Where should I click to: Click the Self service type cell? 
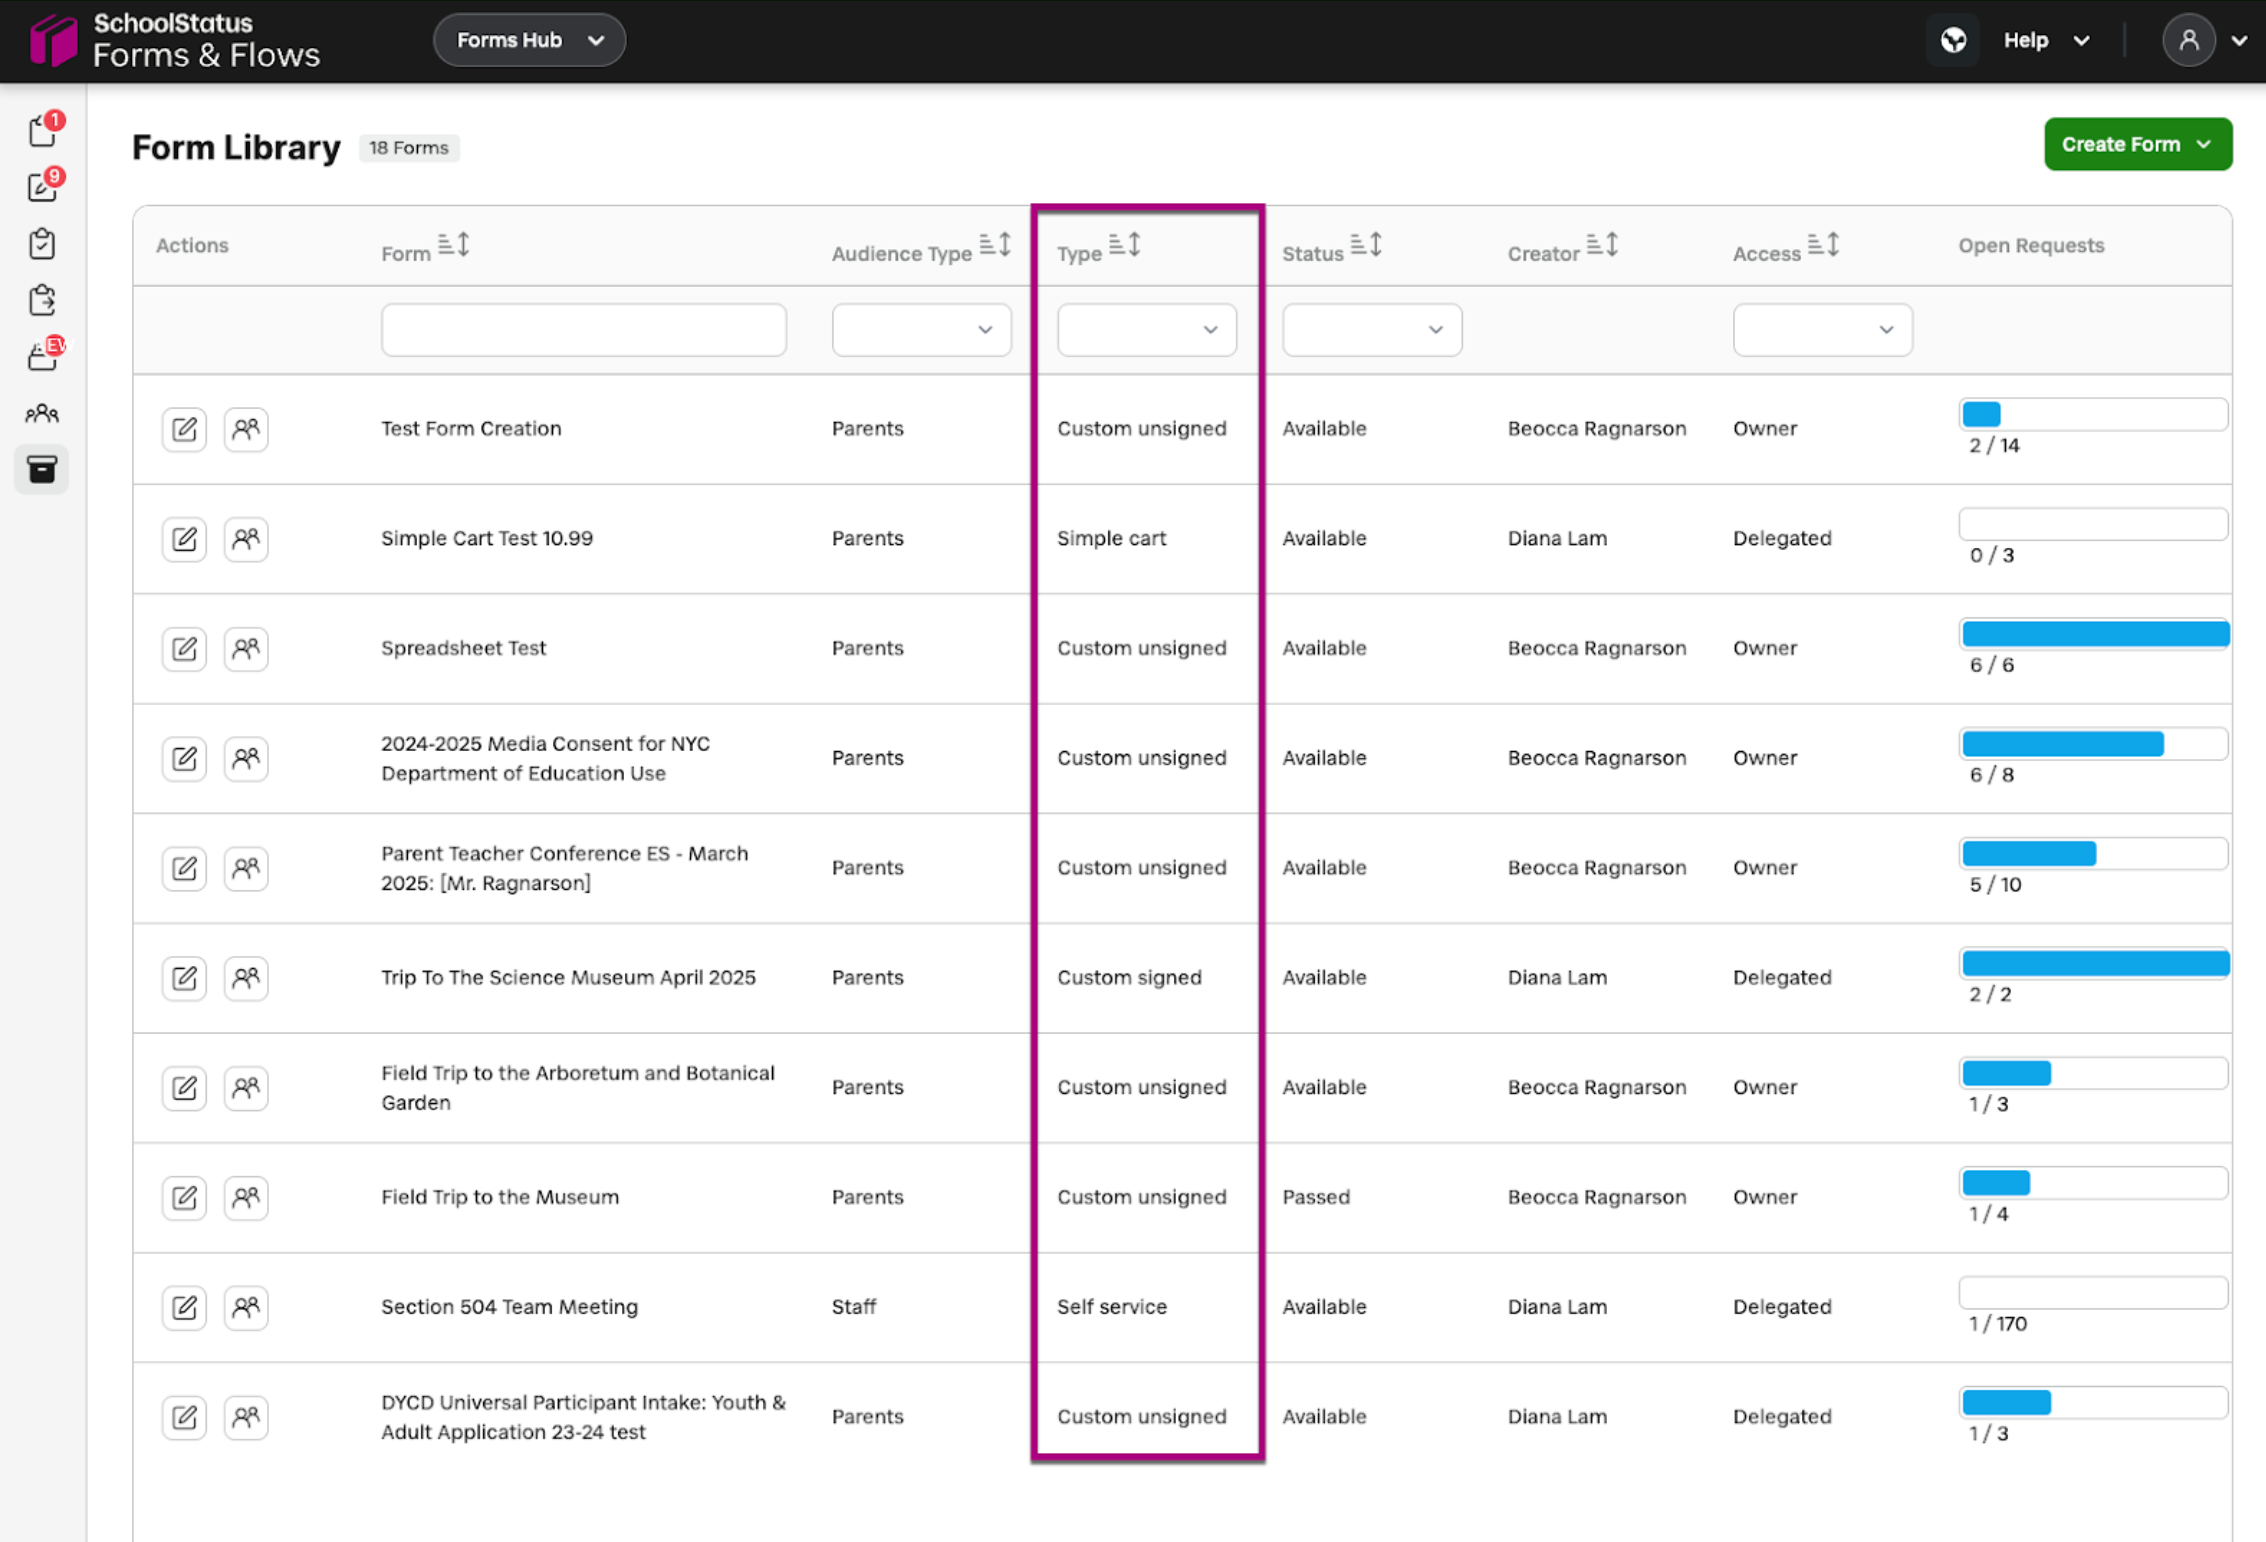click(1112, 1307)
